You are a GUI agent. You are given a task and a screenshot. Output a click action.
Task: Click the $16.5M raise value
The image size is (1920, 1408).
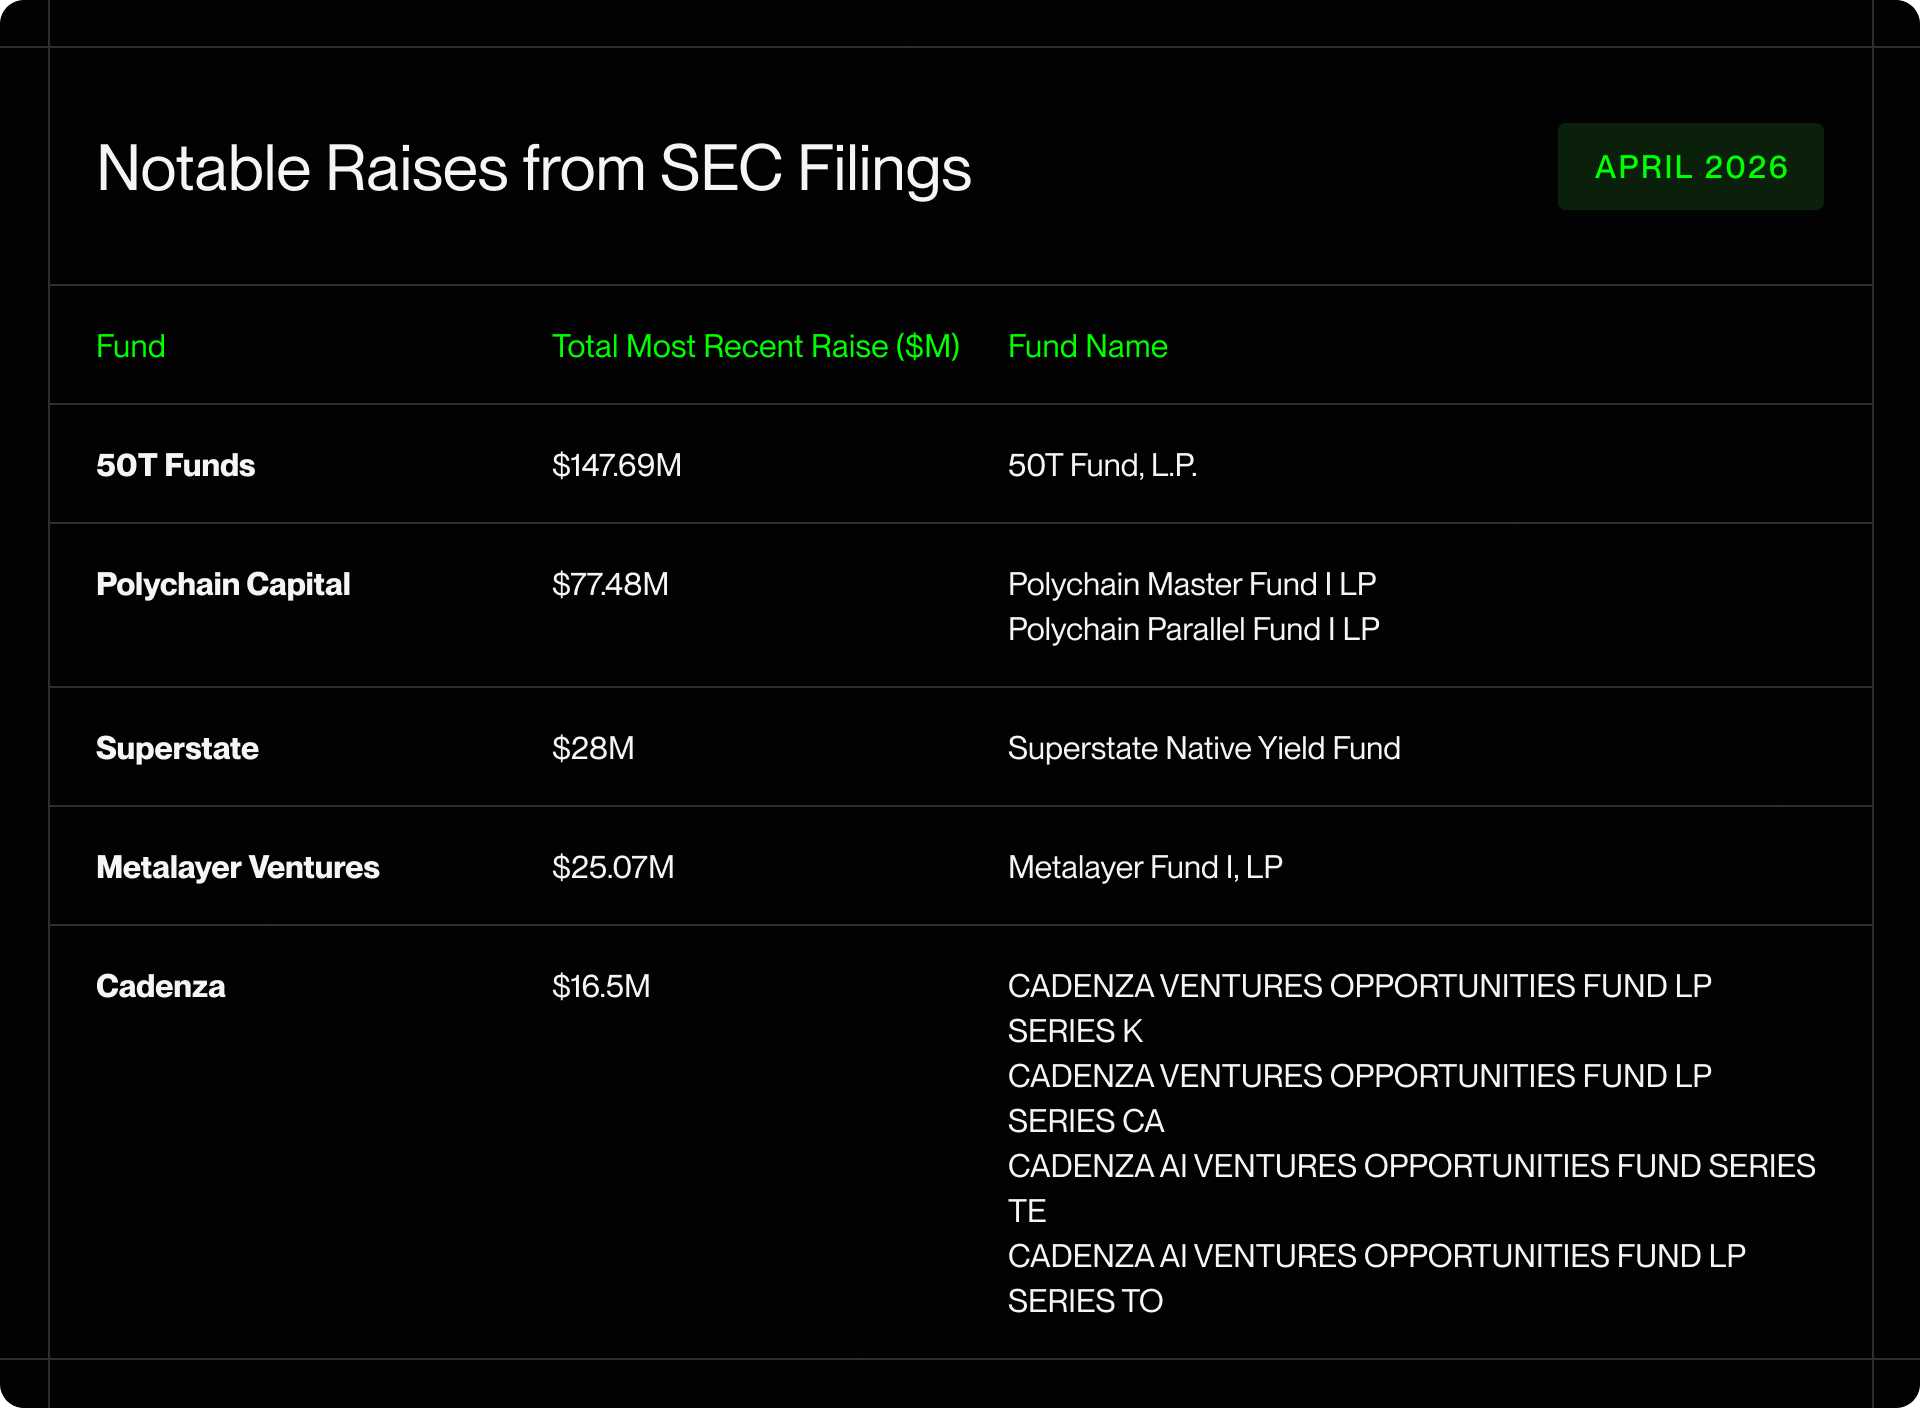(x=601, y=986)
